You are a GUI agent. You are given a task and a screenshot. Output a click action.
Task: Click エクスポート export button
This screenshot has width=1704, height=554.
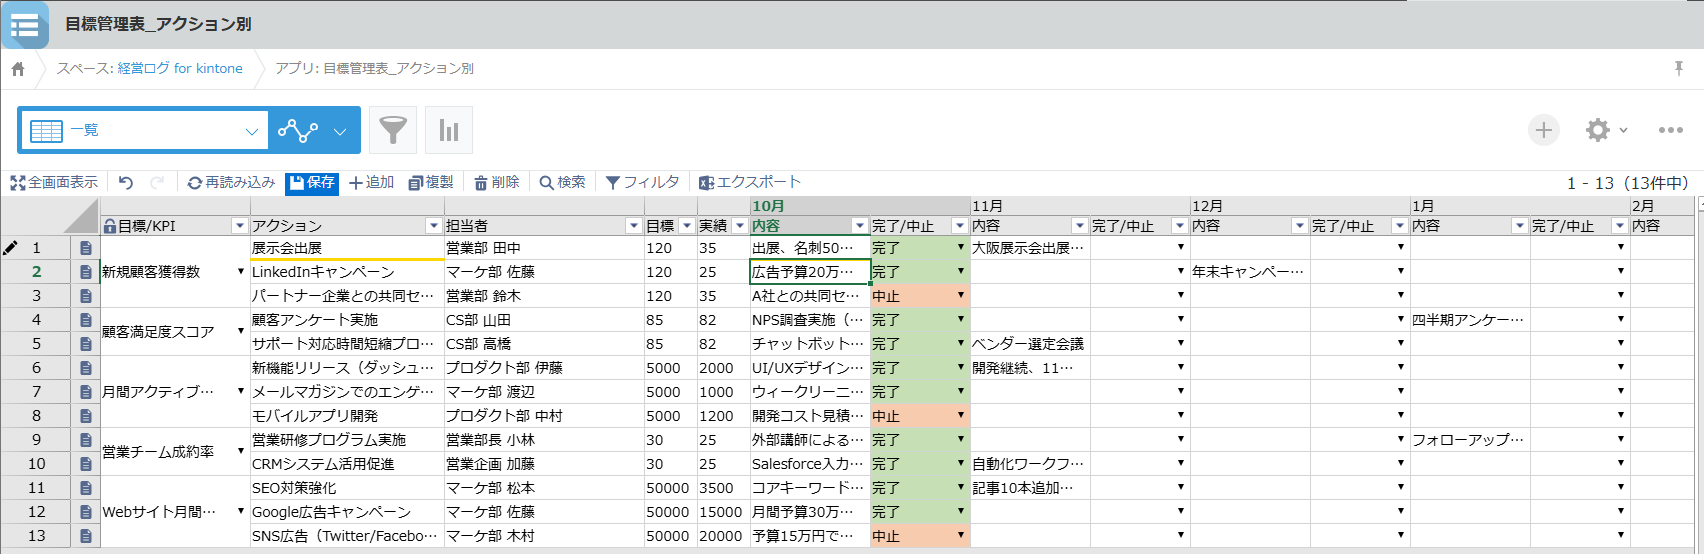750,182
